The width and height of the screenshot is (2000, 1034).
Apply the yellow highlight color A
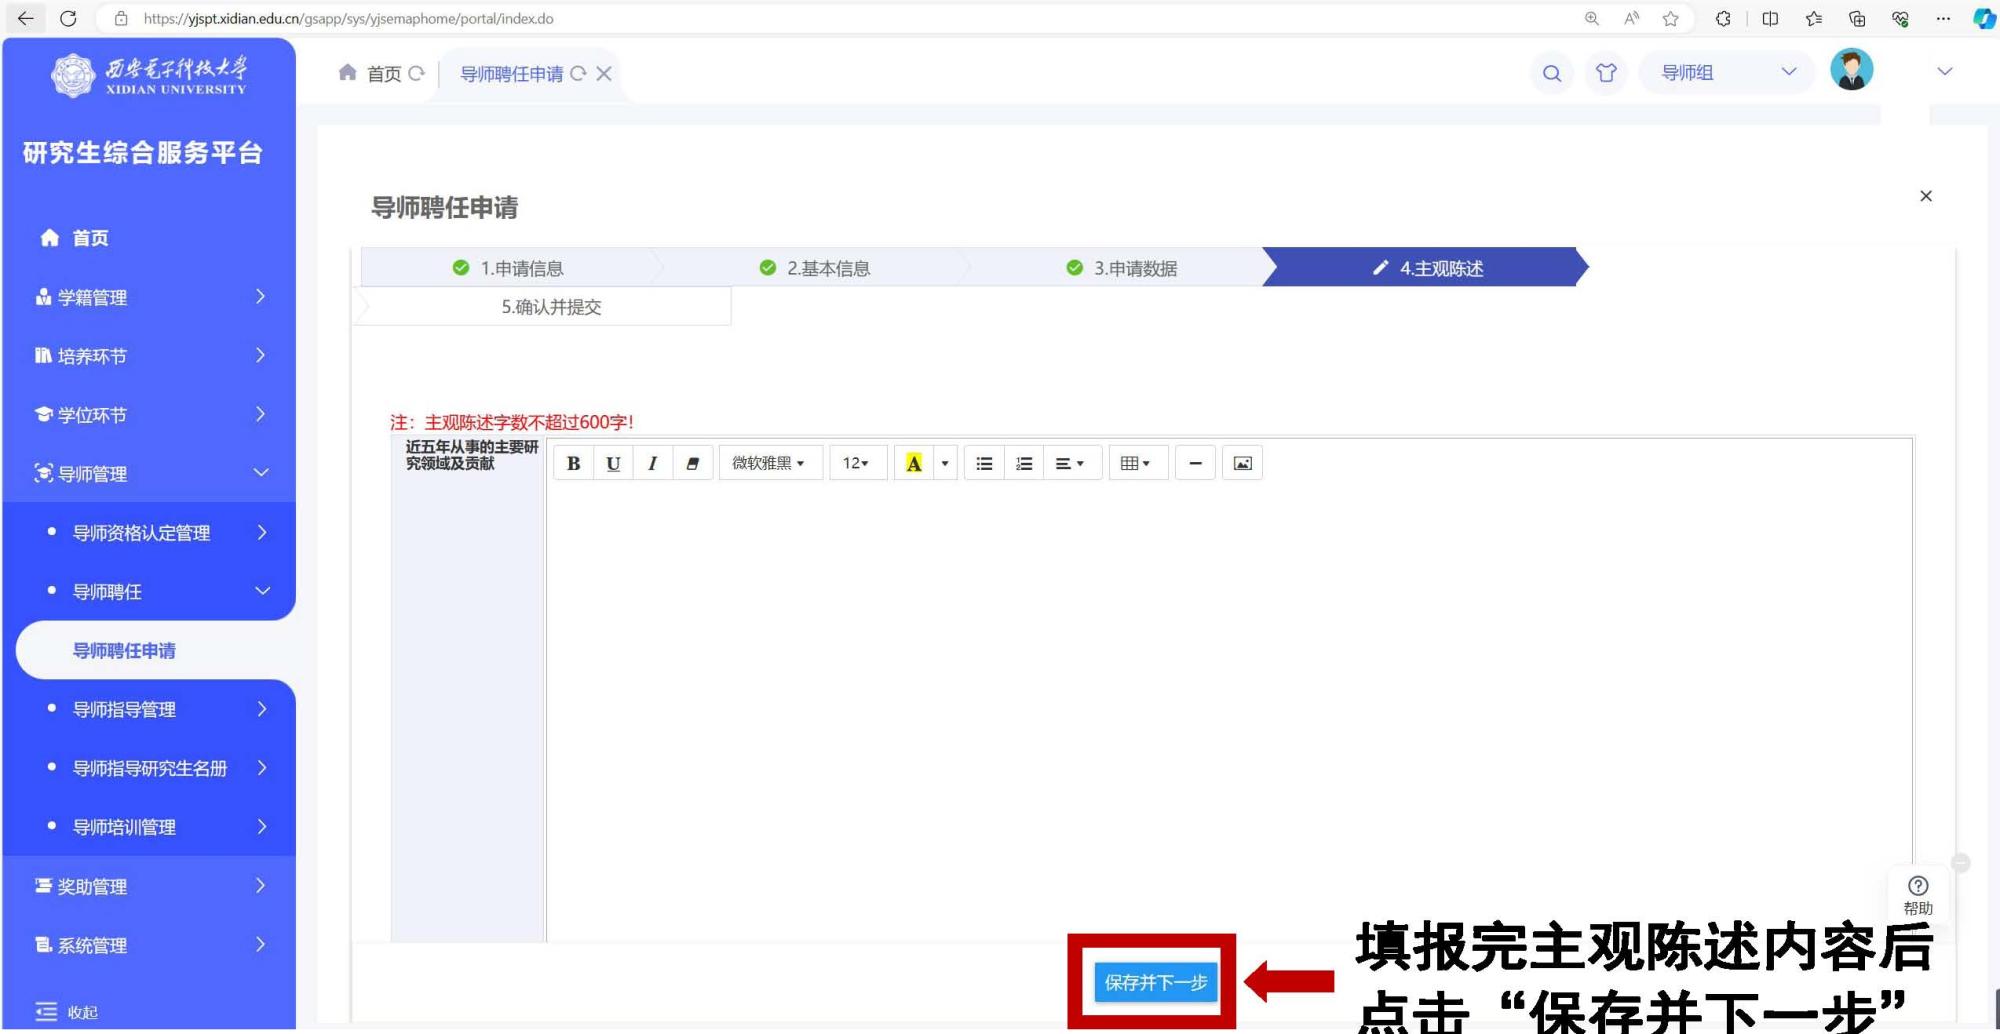913,463
